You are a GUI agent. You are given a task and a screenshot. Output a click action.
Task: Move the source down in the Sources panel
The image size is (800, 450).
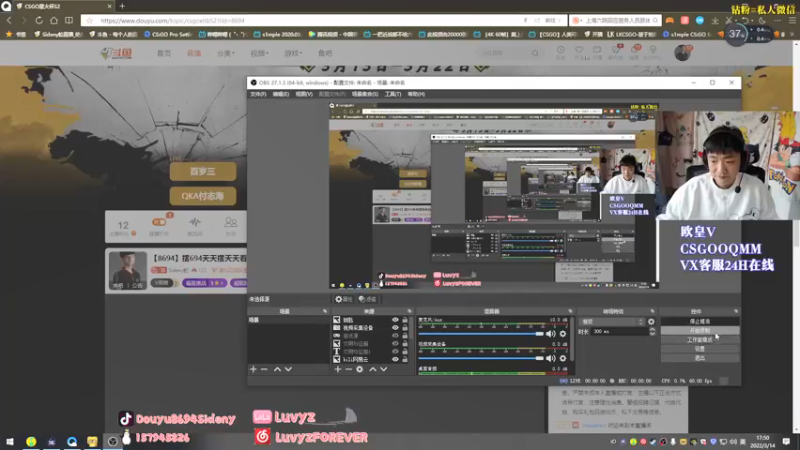[384, 369]
